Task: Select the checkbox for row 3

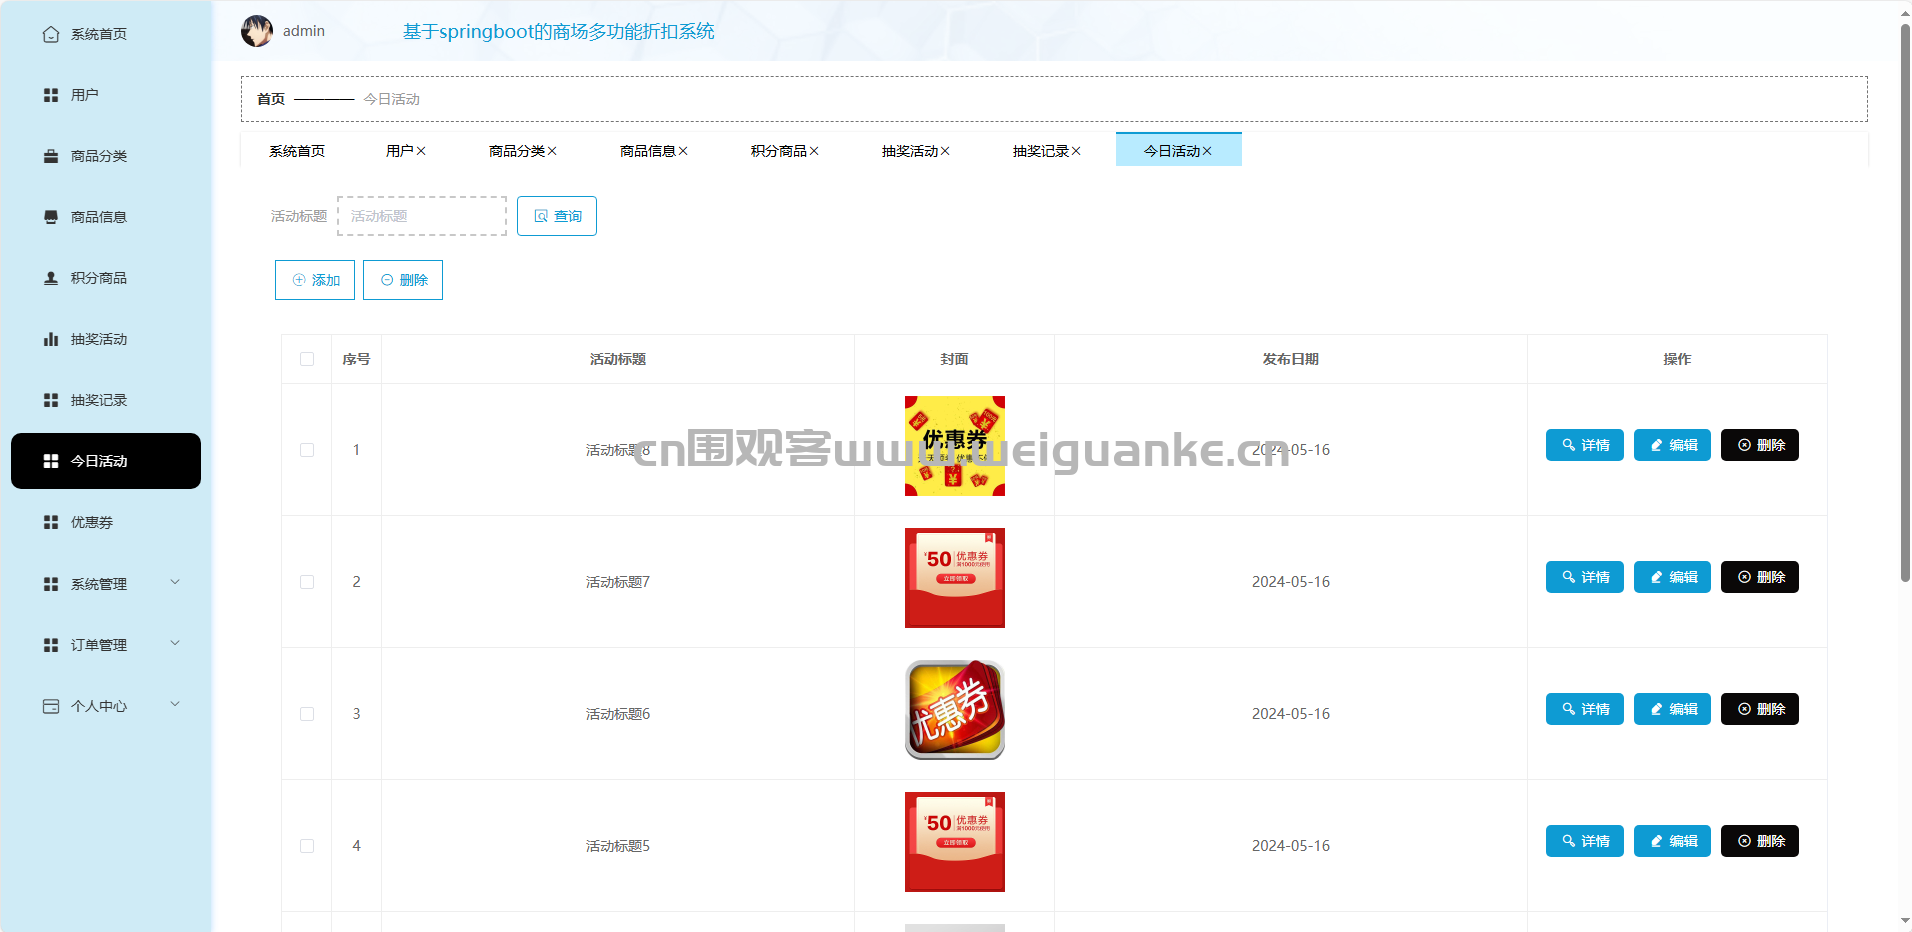Action: [307, 714]
